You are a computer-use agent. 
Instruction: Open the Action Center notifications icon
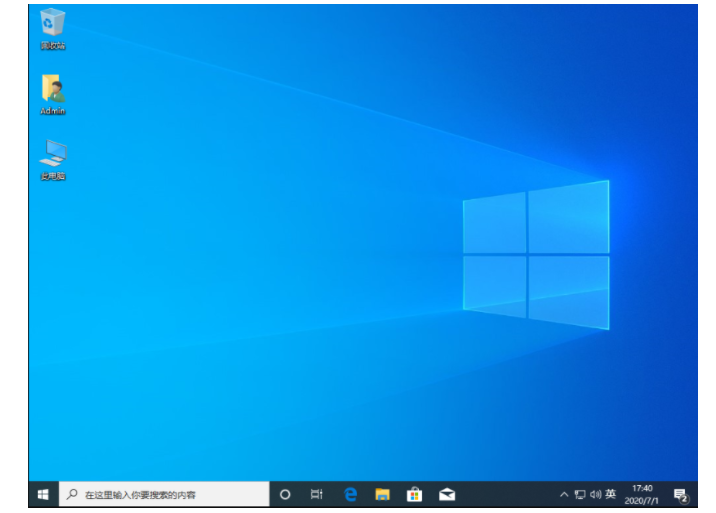pos(680,494)
